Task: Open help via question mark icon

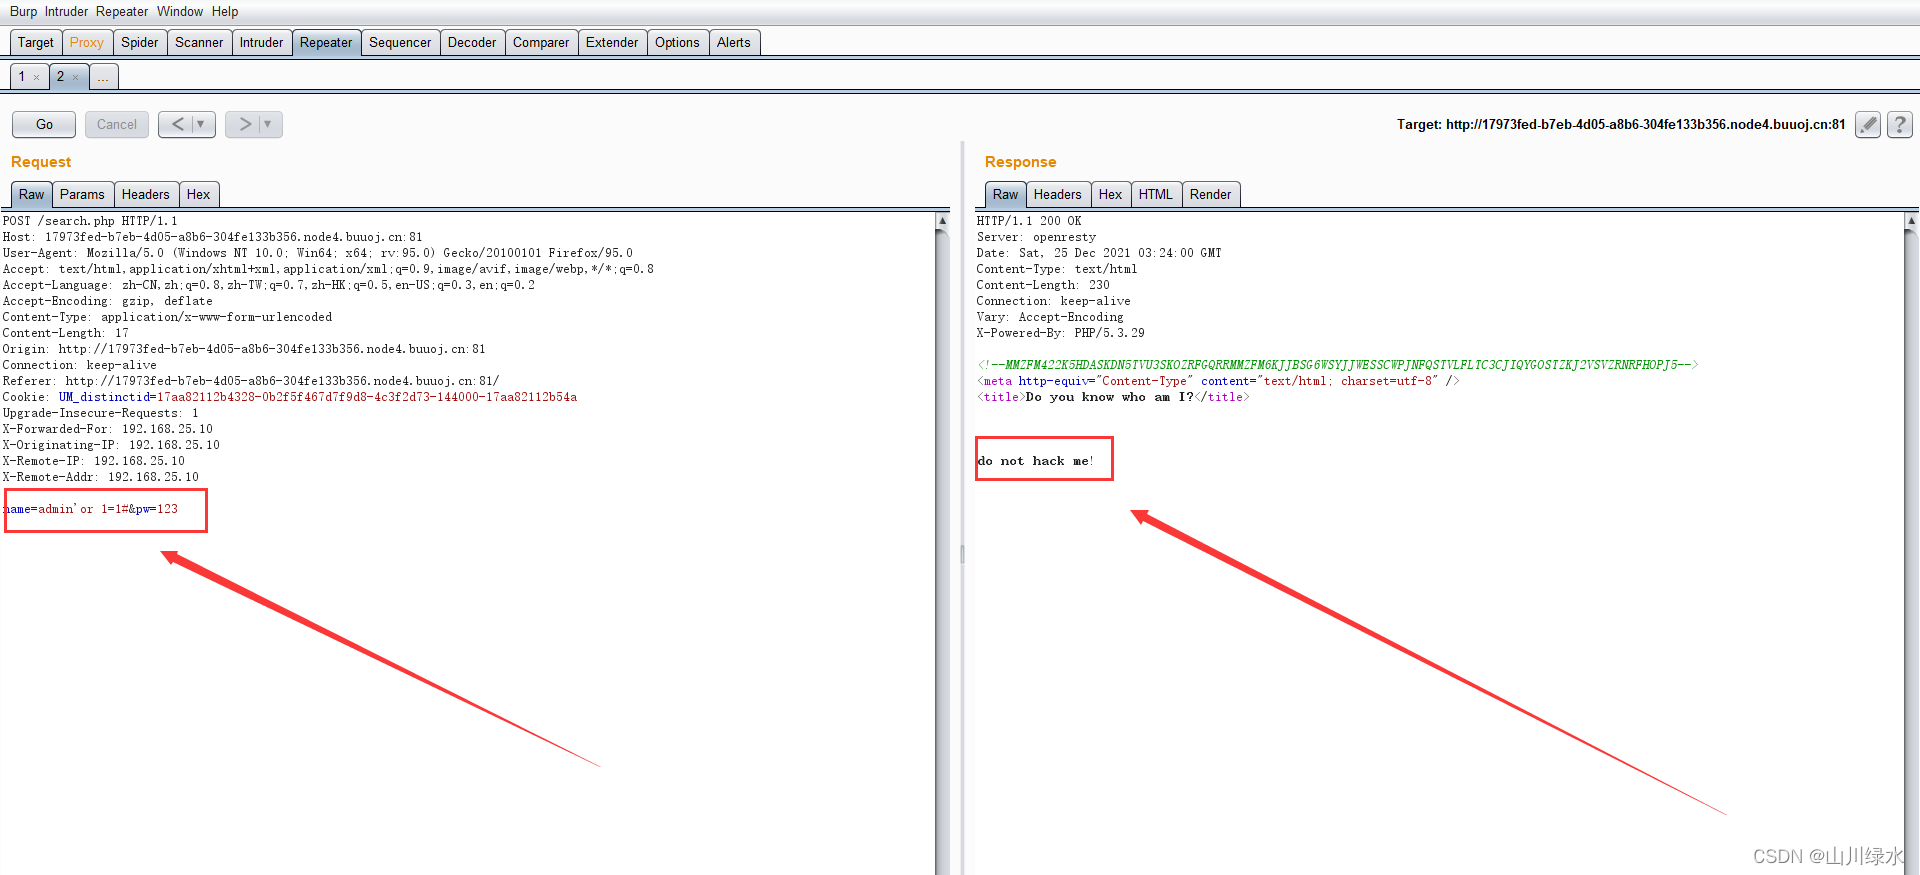Action: coord(1900,124)
